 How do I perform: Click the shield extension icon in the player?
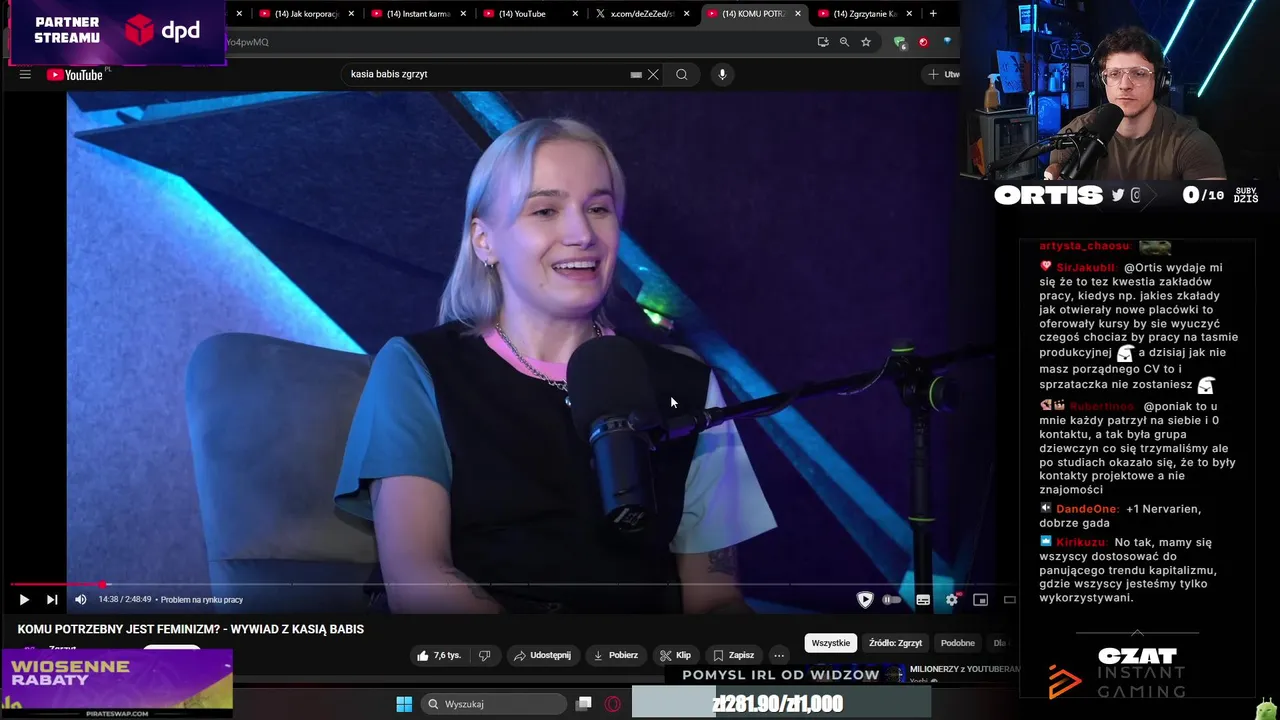coord(865,600)
